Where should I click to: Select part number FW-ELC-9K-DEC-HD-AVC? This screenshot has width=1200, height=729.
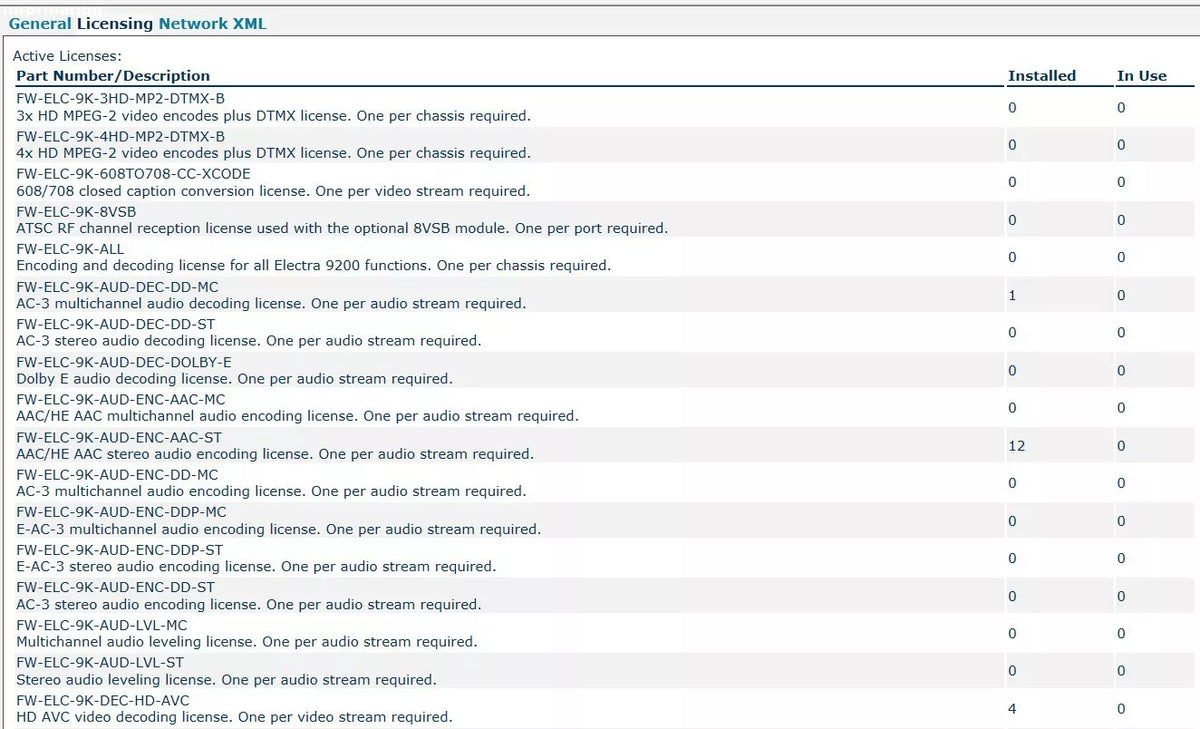[x=103, y=700]
